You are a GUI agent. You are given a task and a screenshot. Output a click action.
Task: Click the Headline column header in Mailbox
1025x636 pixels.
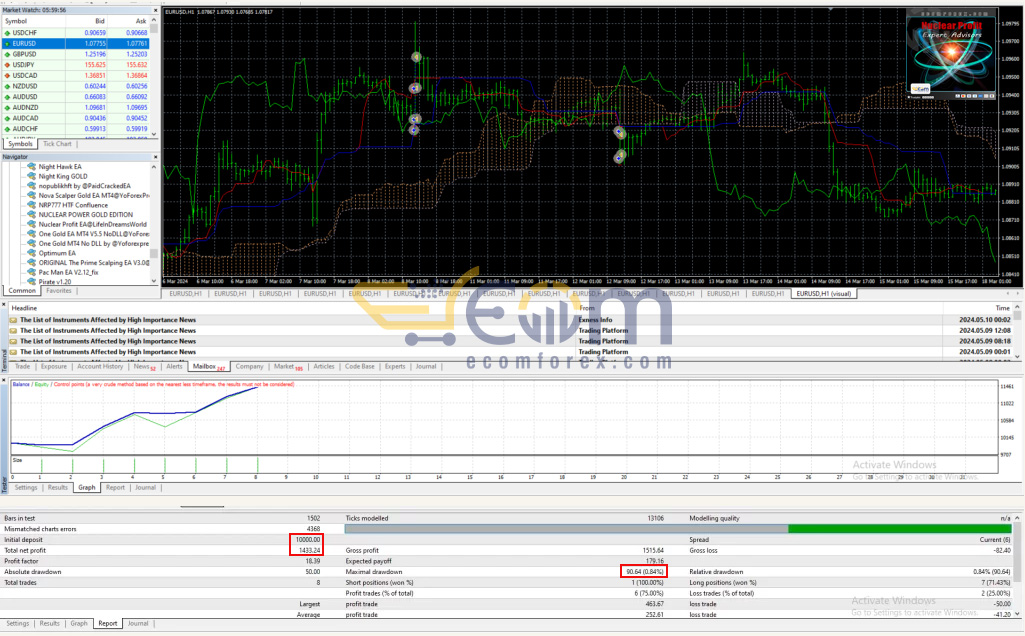coord(24,308)
